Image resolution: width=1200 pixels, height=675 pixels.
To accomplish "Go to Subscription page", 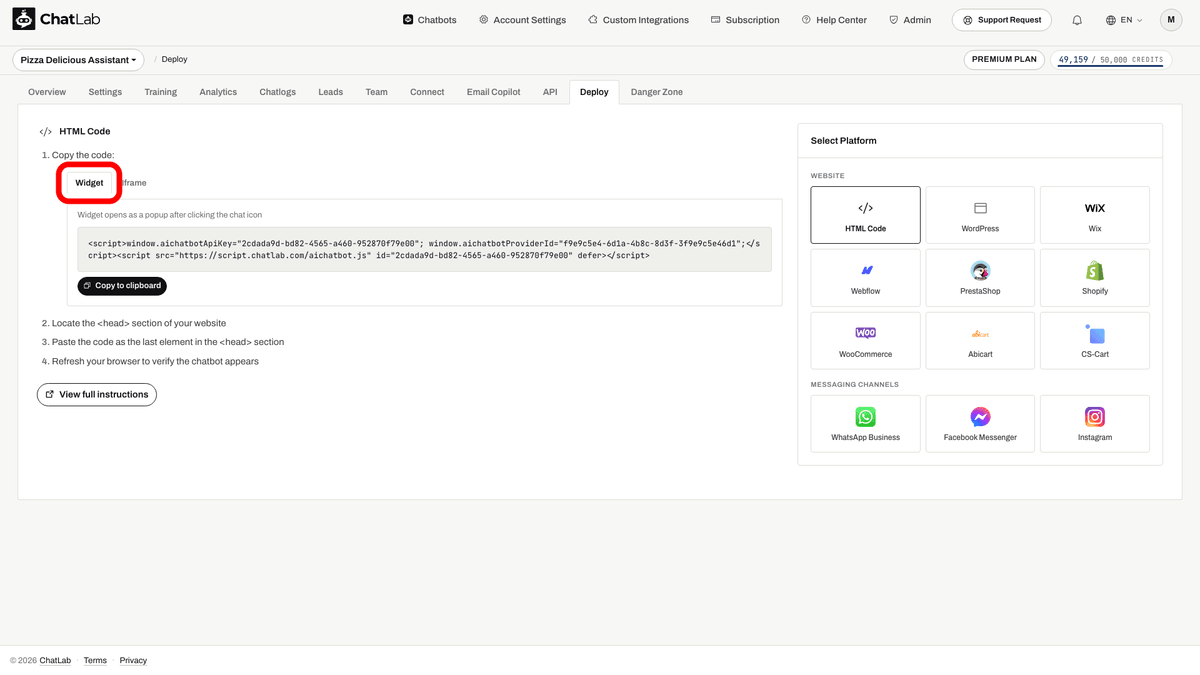I will tap(745, 20).
